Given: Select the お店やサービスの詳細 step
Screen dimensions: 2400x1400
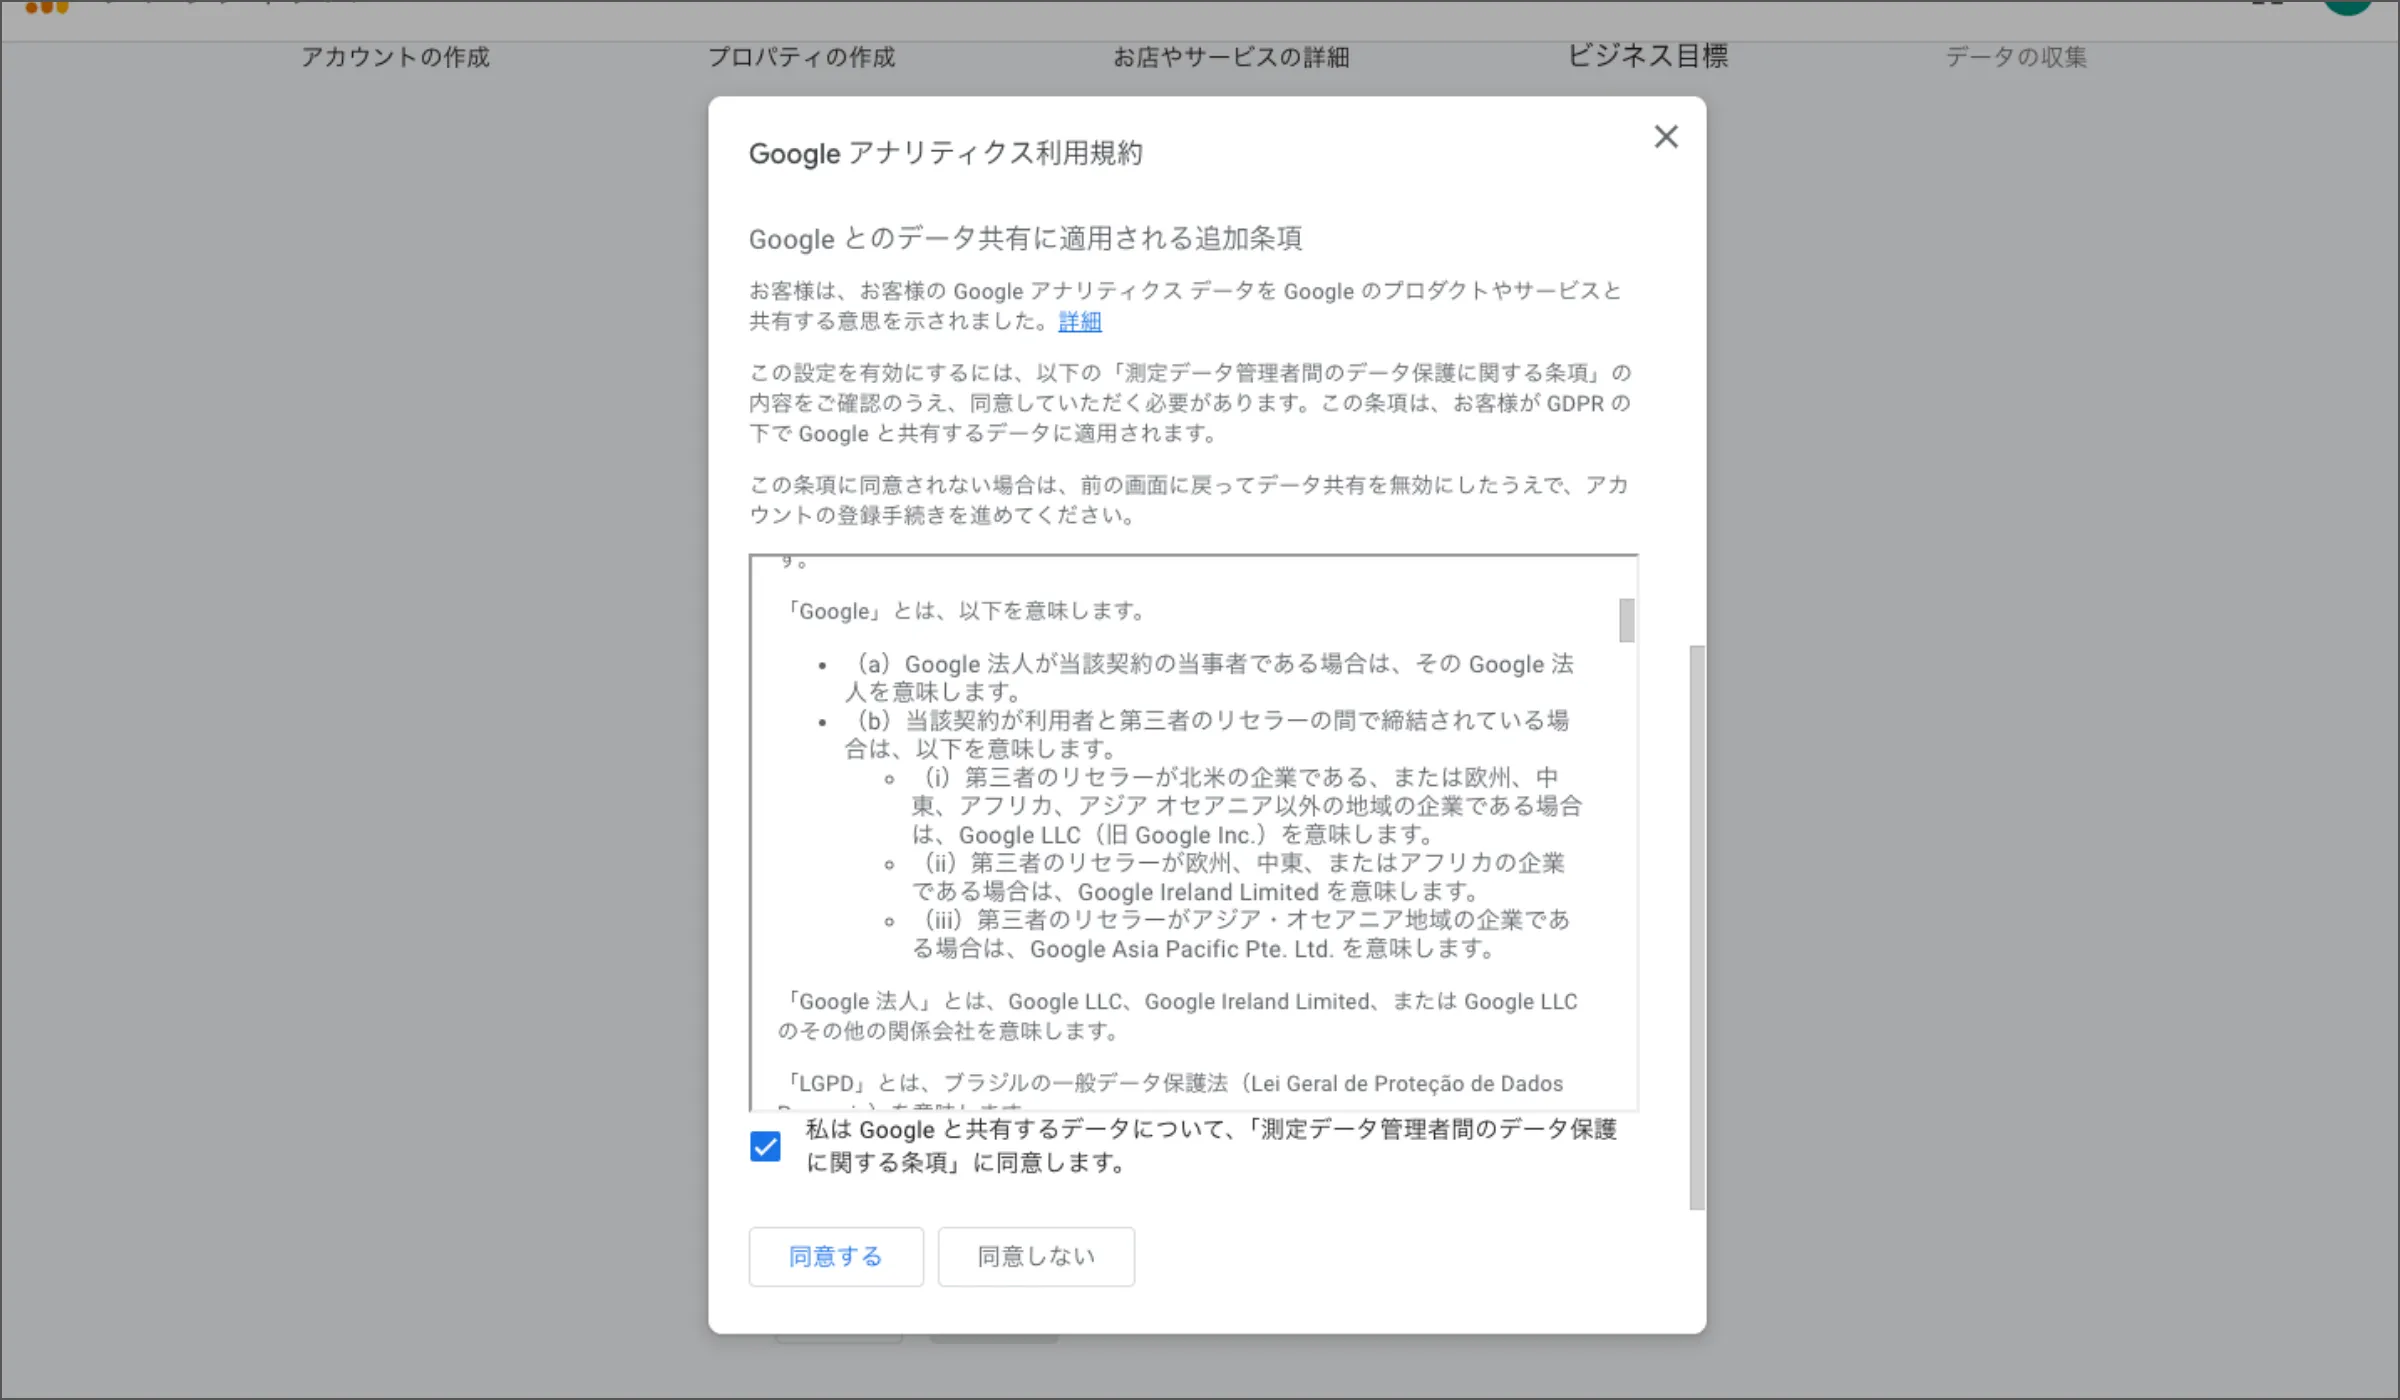Looking at the screenshot, I should click(1231, 57).
